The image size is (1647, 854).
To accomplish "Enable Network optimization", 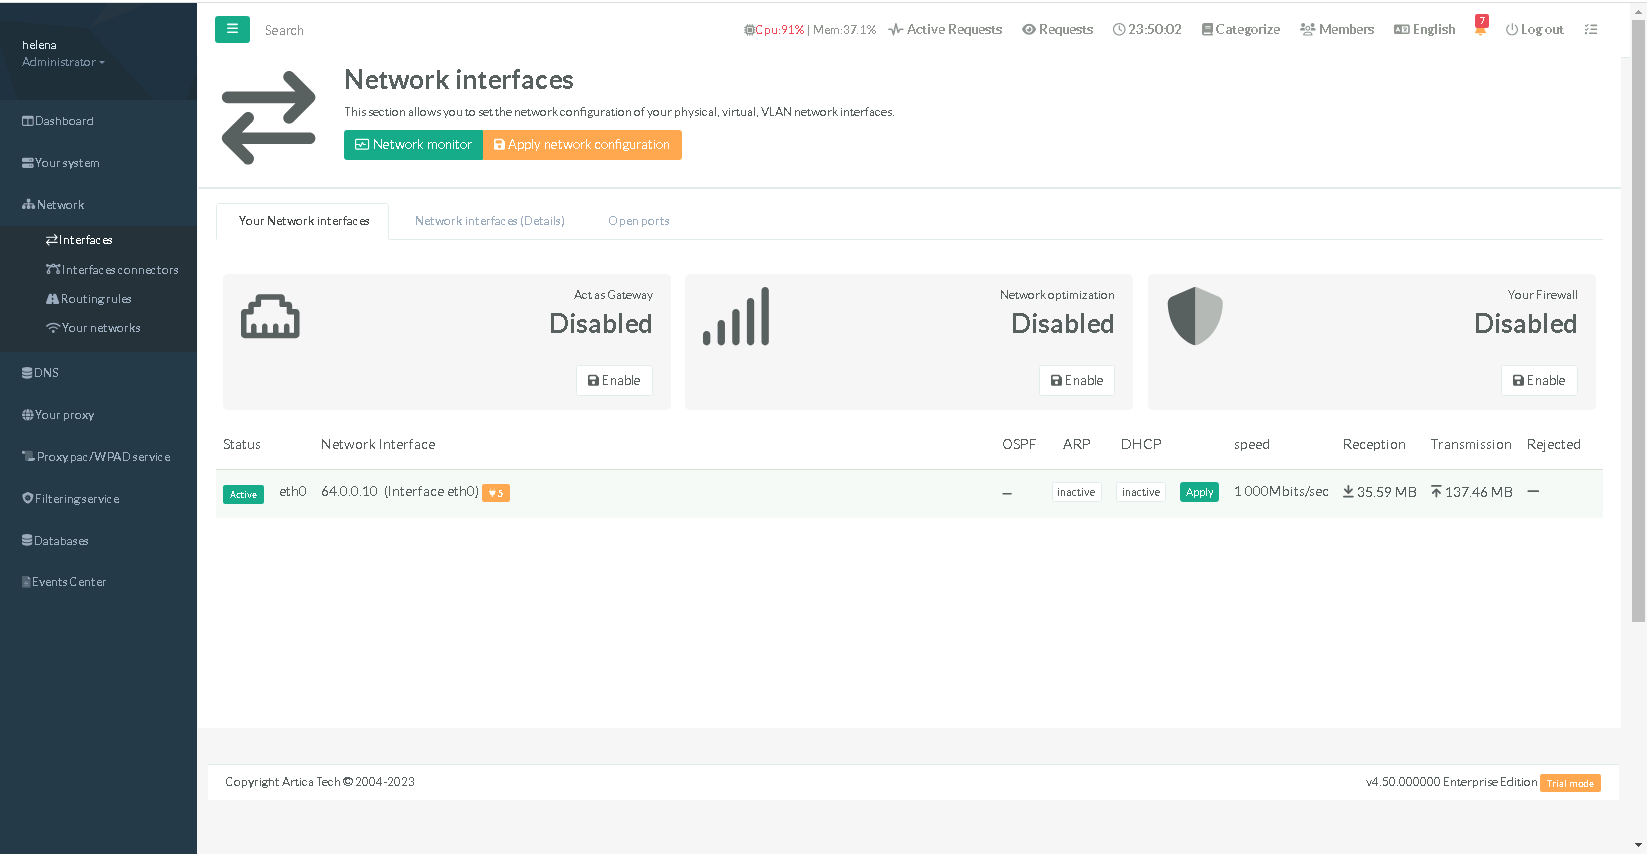I will 1076,381.
